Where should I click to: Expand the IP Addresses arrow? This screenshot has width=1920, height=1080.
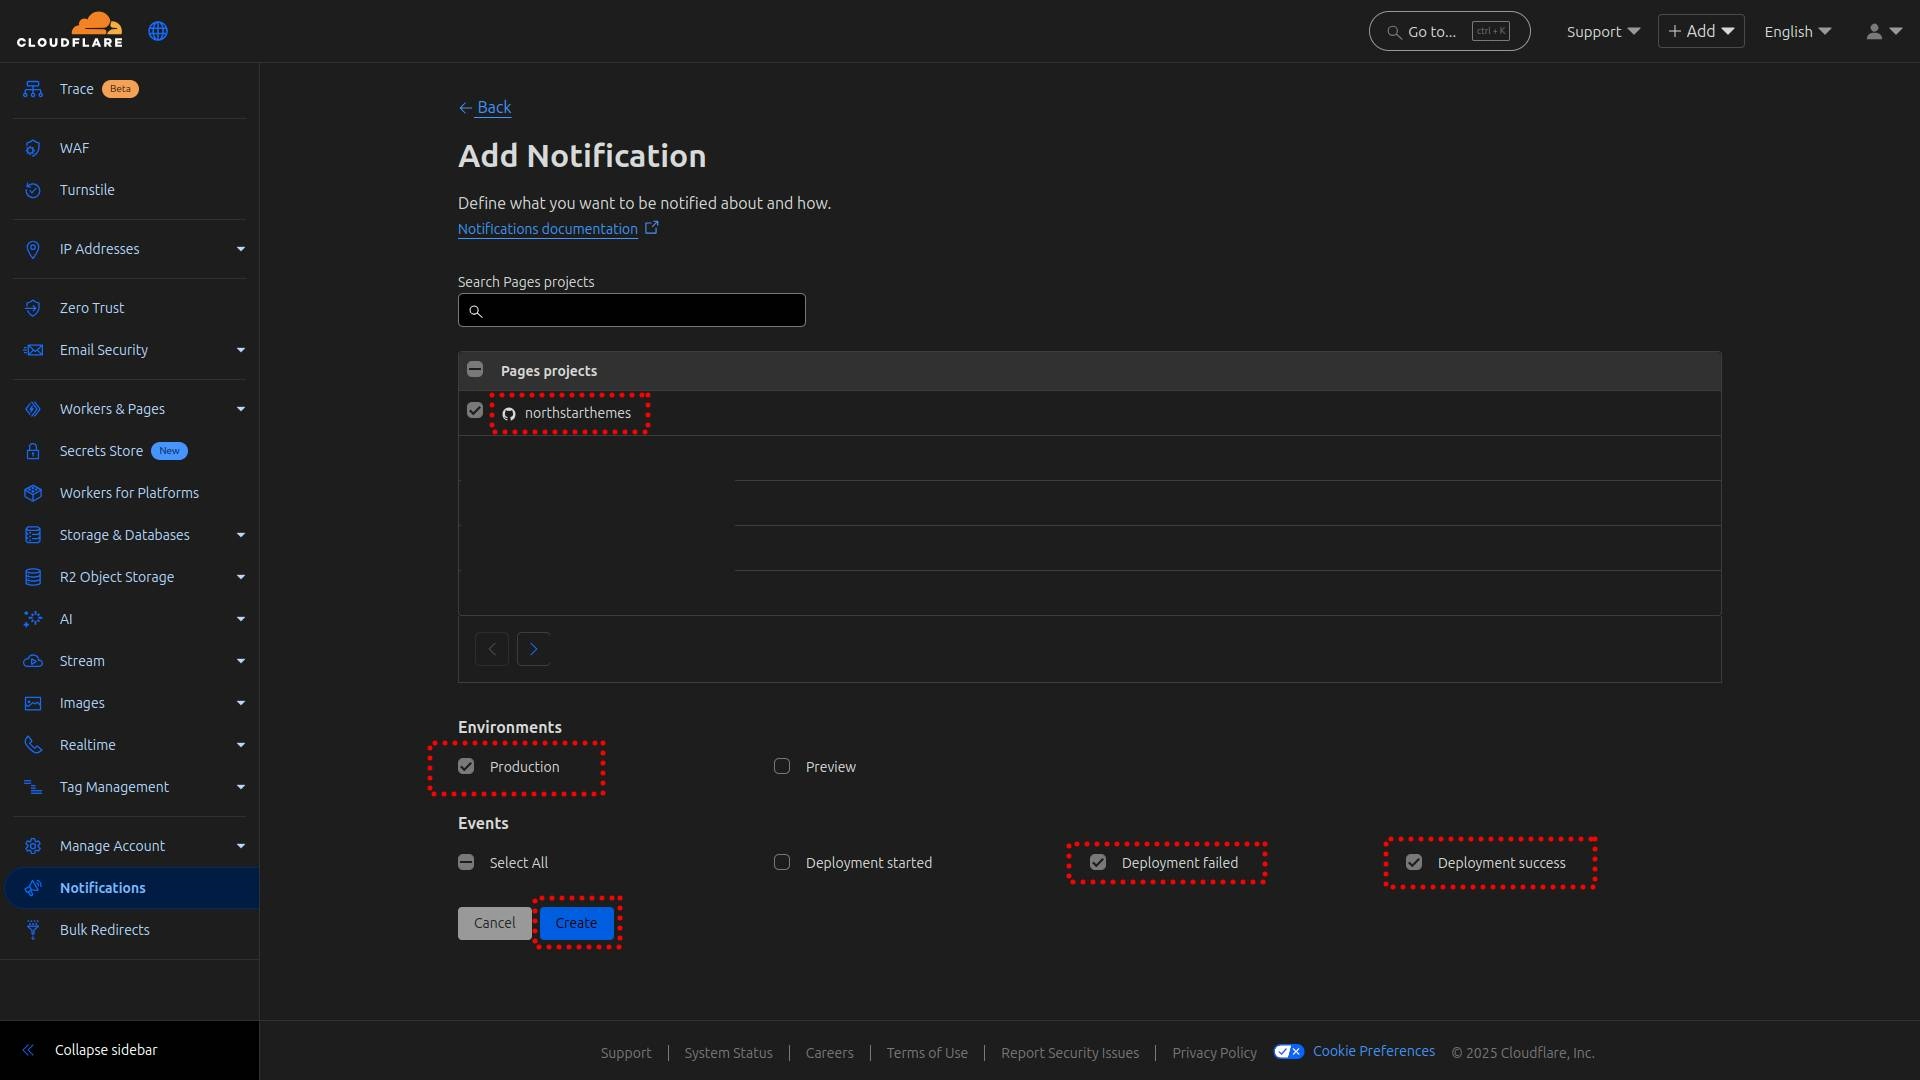tap(241, 249)
